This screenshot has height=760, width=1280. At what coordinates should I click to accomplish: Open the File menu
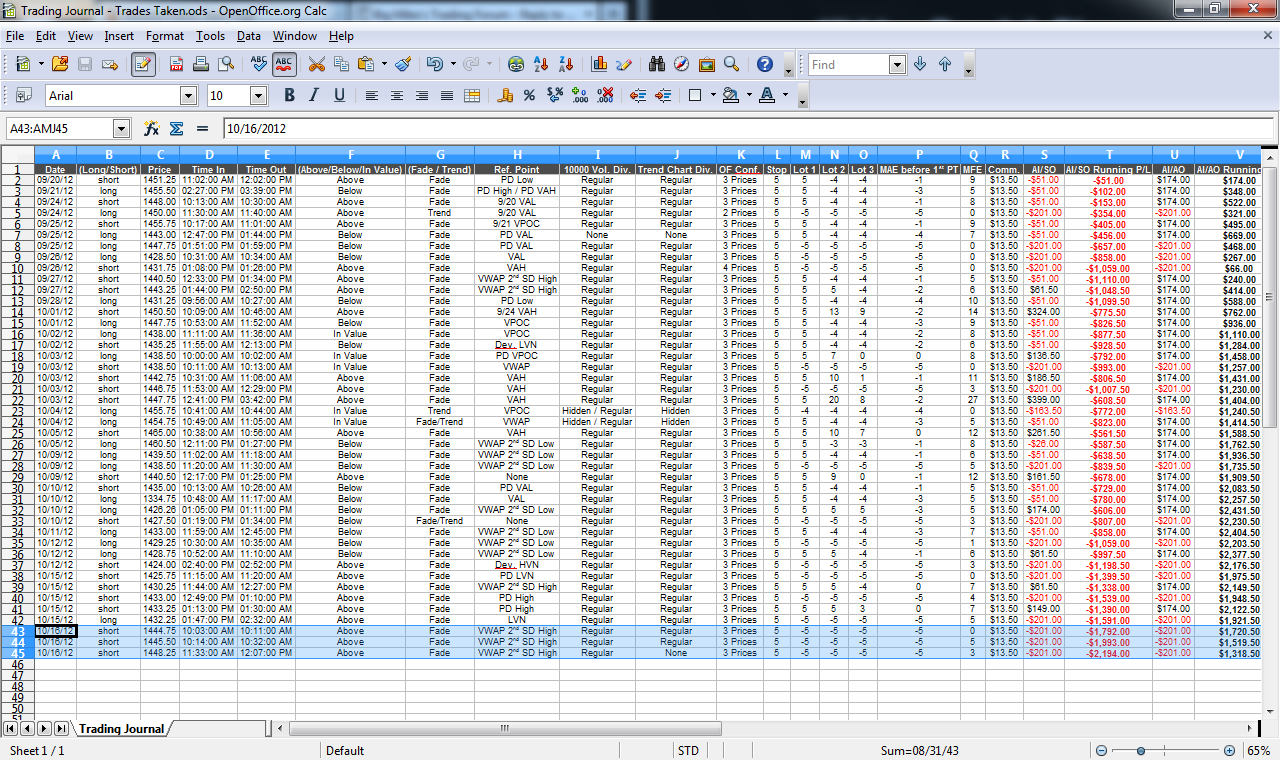pos(14,36)
